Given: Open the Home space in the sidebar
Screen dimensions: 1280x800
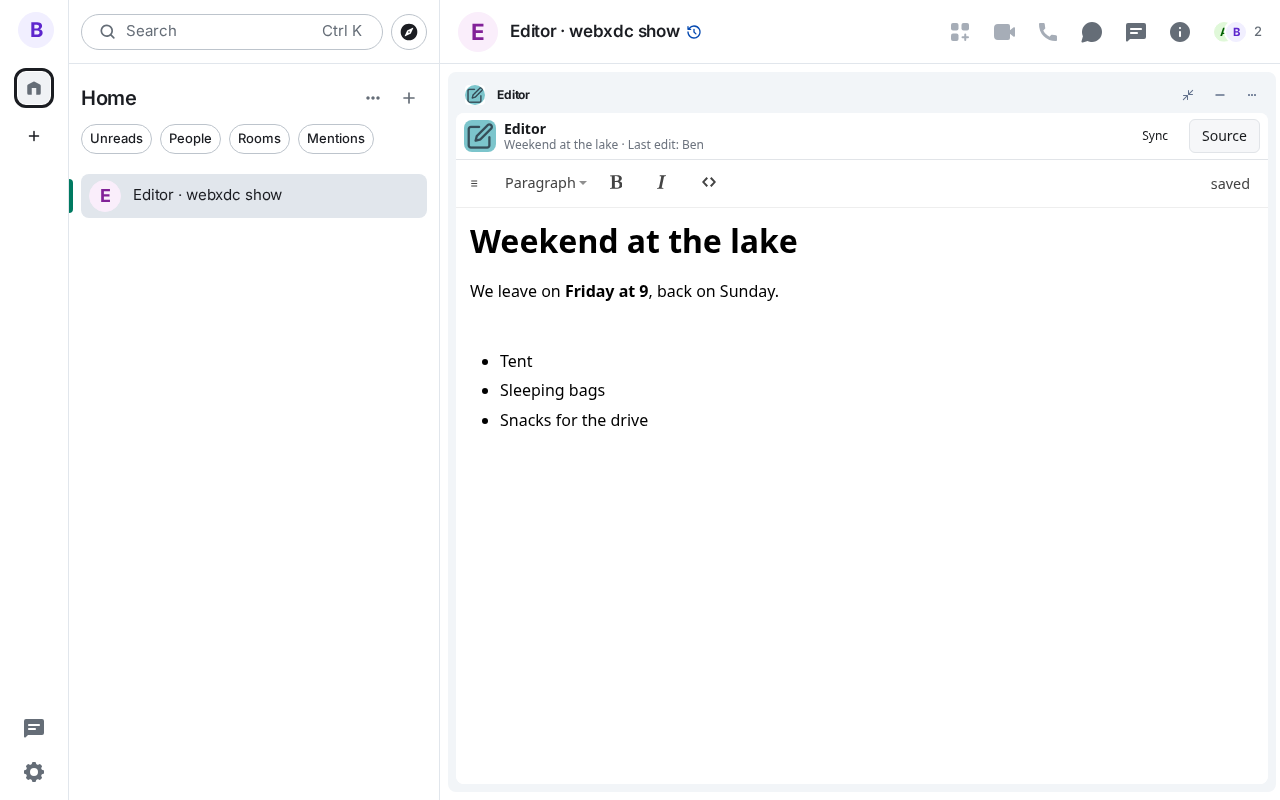Looking at the screenshot, I should coord(34,88).
